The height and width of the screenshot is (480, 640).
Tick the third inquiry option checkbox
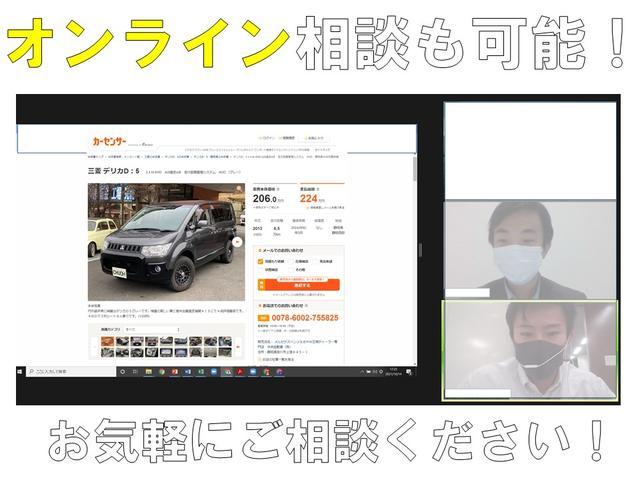click(315, 260)
